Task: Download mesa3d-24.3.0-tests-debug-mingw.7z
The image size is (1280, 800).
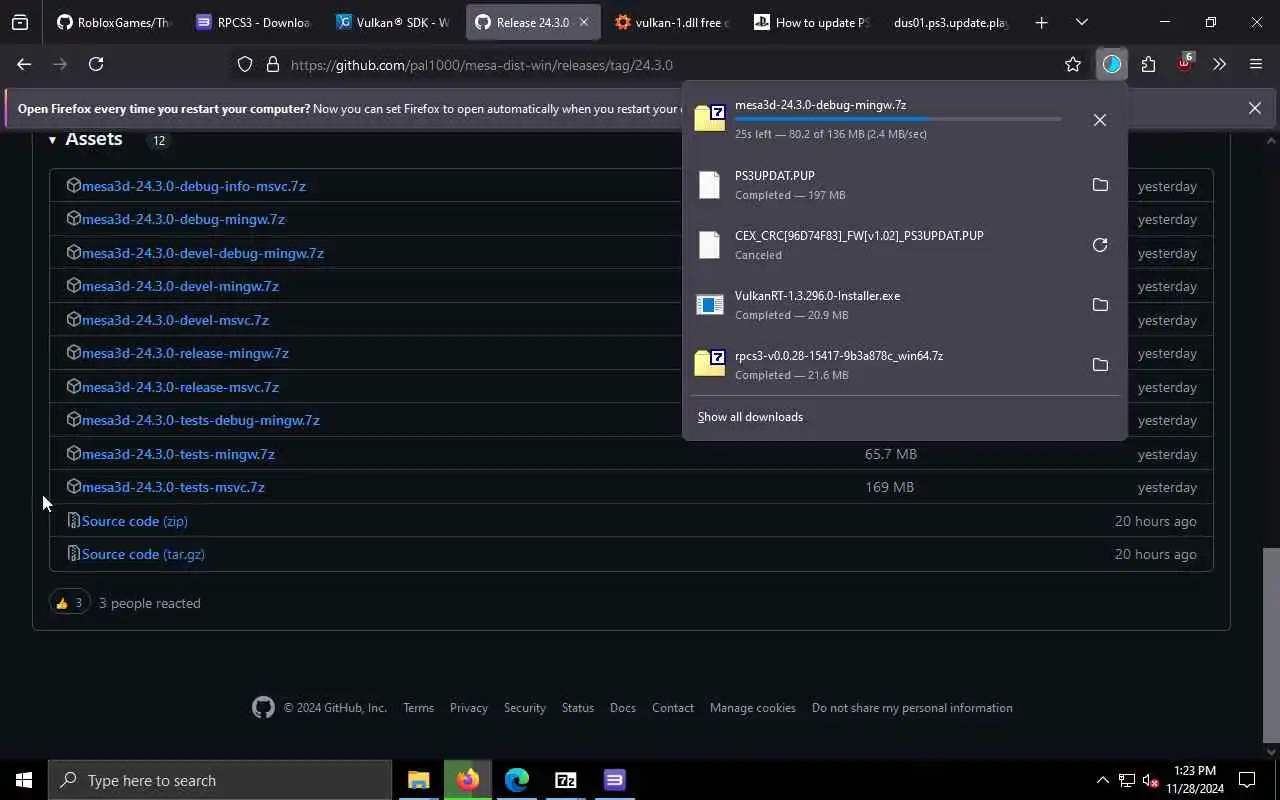Action: click(201, 420)
